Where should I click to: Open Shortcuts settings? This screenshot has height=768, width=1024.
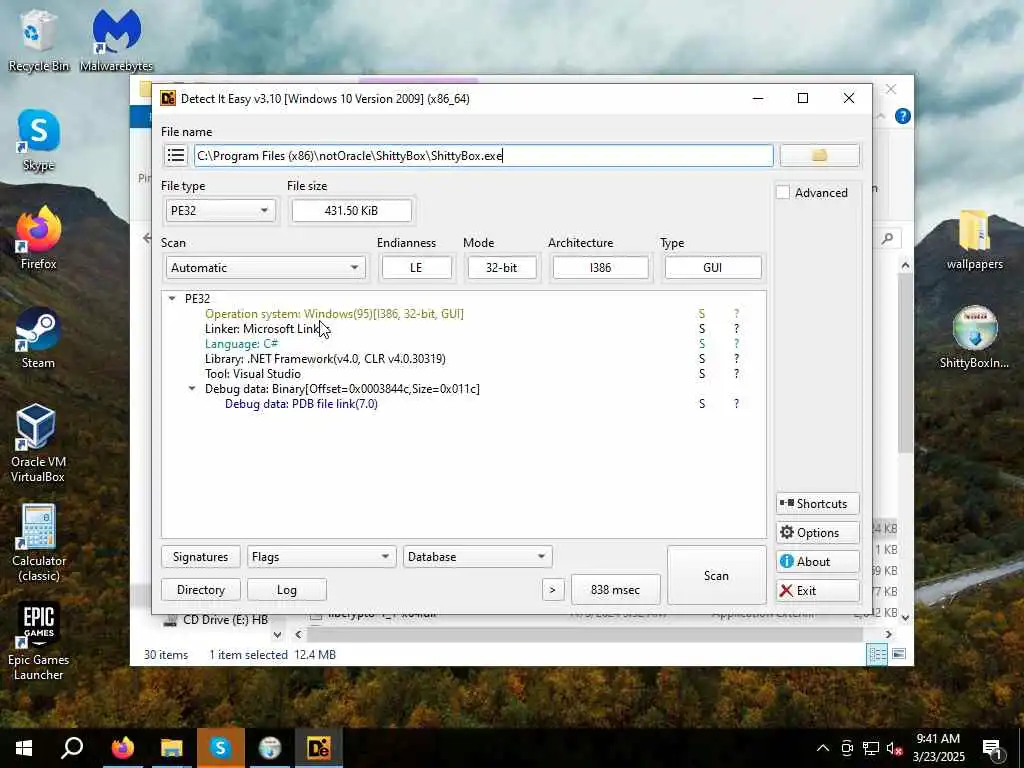pos(818,504)
